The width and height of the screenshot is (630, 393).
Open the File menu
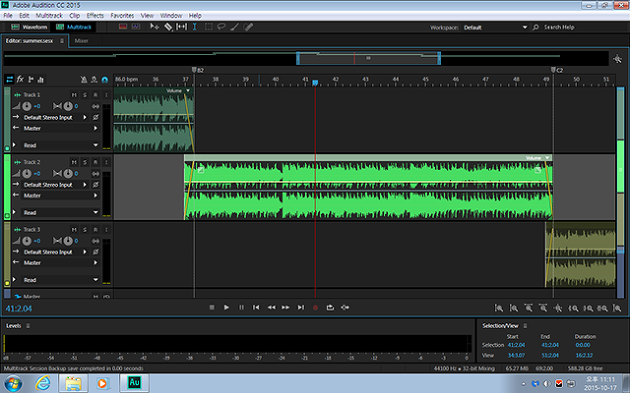tap(8, 16)
